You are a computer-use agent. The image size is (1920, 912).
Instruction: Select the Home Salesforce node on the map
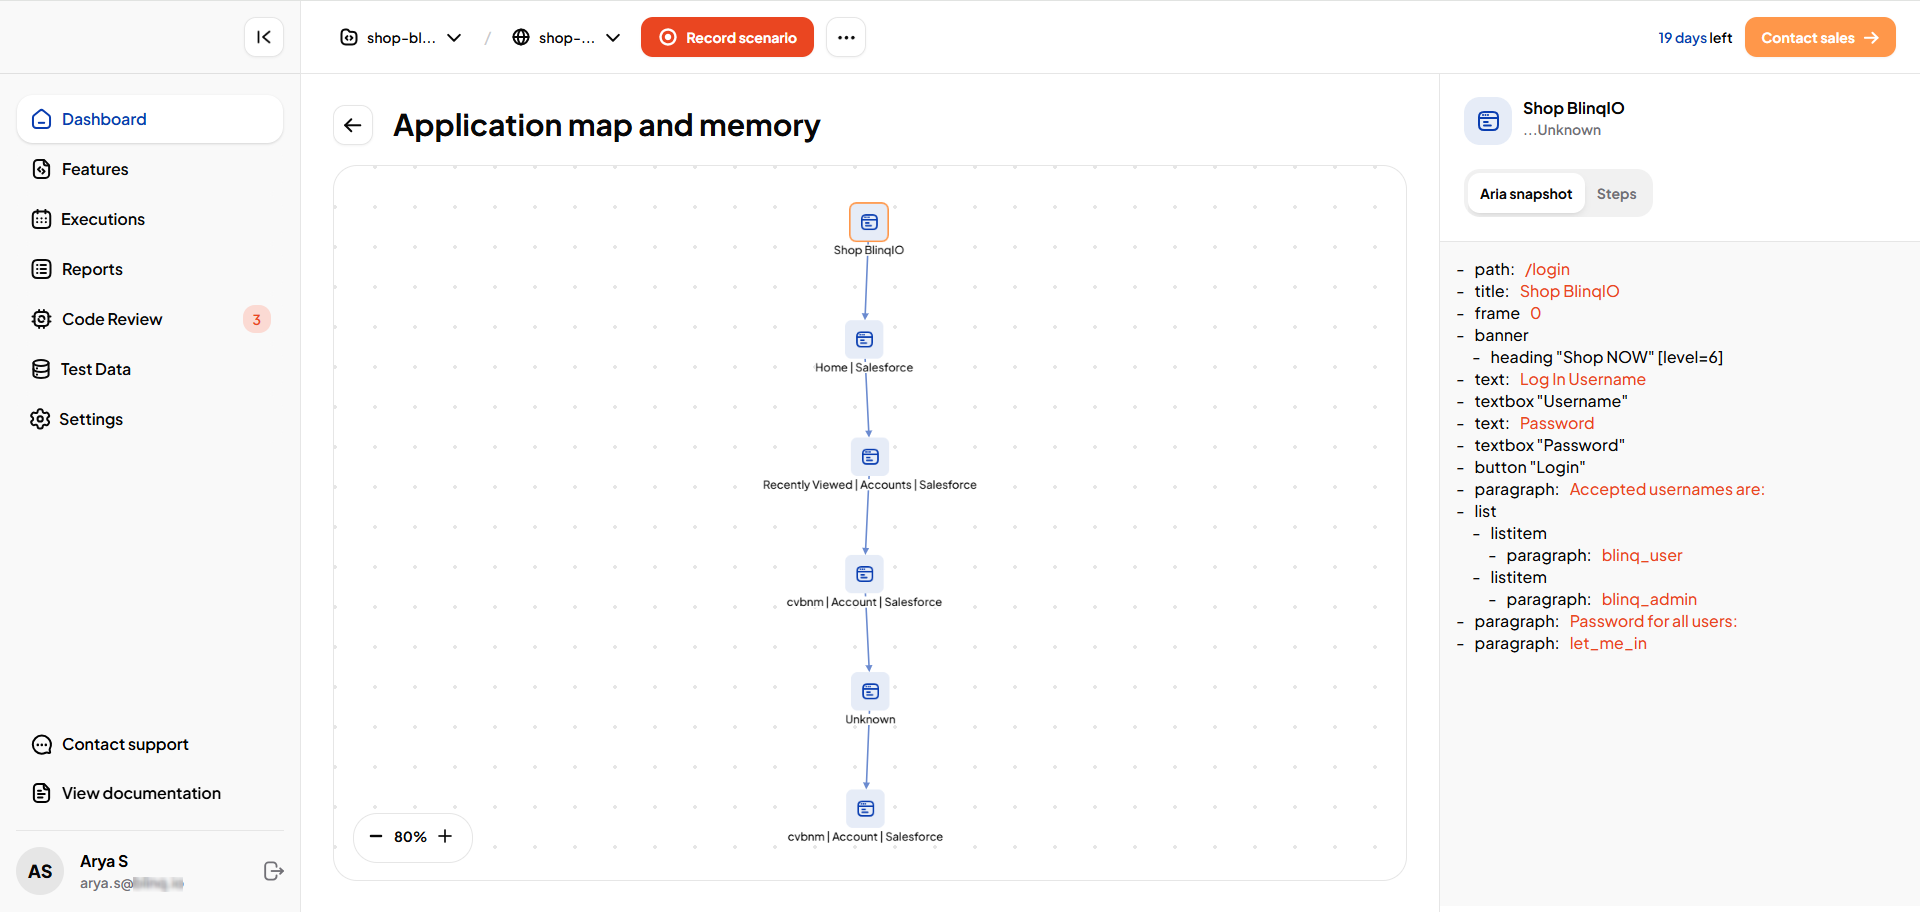[864, 340]
